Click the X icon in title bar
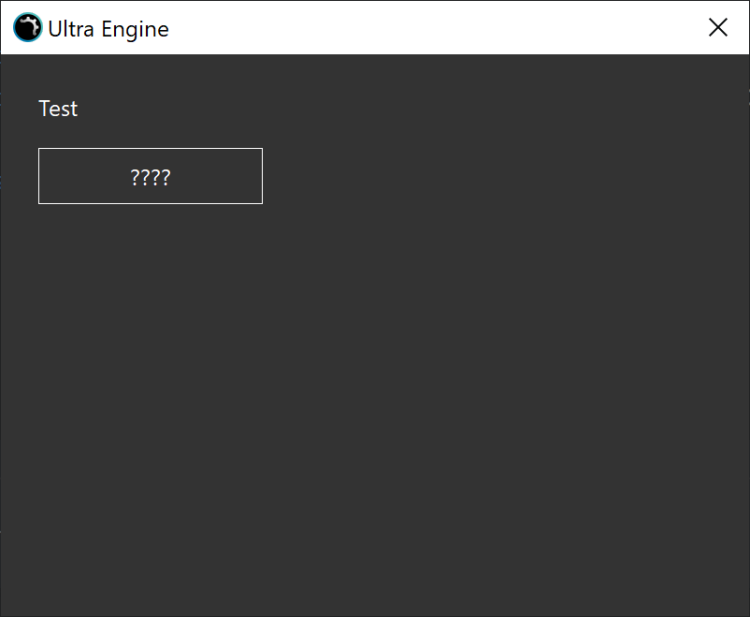Screen dimensions: 750x617 (717, 28)
